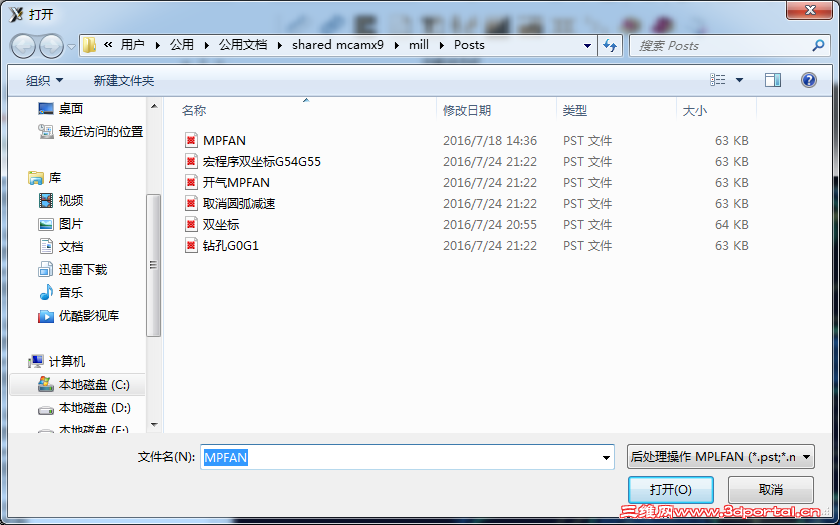Screen dimensions: 840x525
Task: Click the search magnifier icon
Action: coord(818,46)
